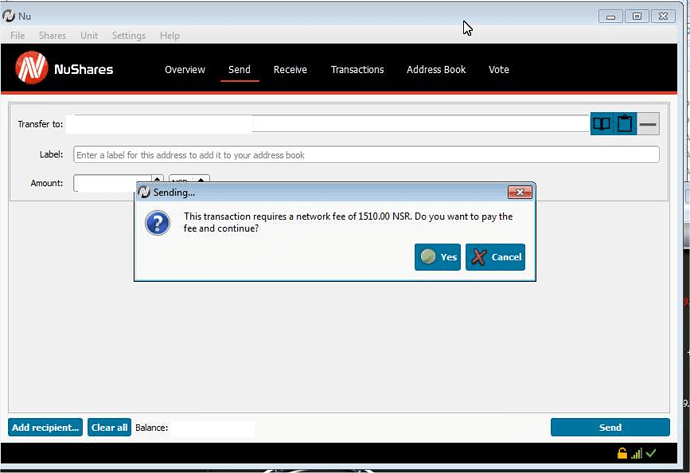Image resolution: width=690 pixels, height=473 pixels.
Task: Switch to the Overview tab
Action: [185, 70]
